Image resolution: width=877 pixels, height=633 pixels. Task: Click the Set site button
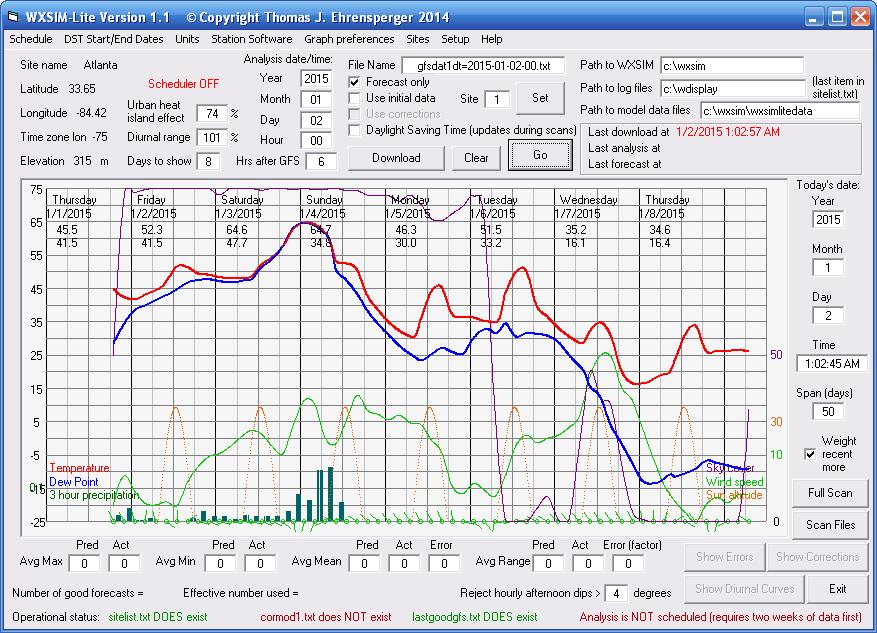[540, 98]
